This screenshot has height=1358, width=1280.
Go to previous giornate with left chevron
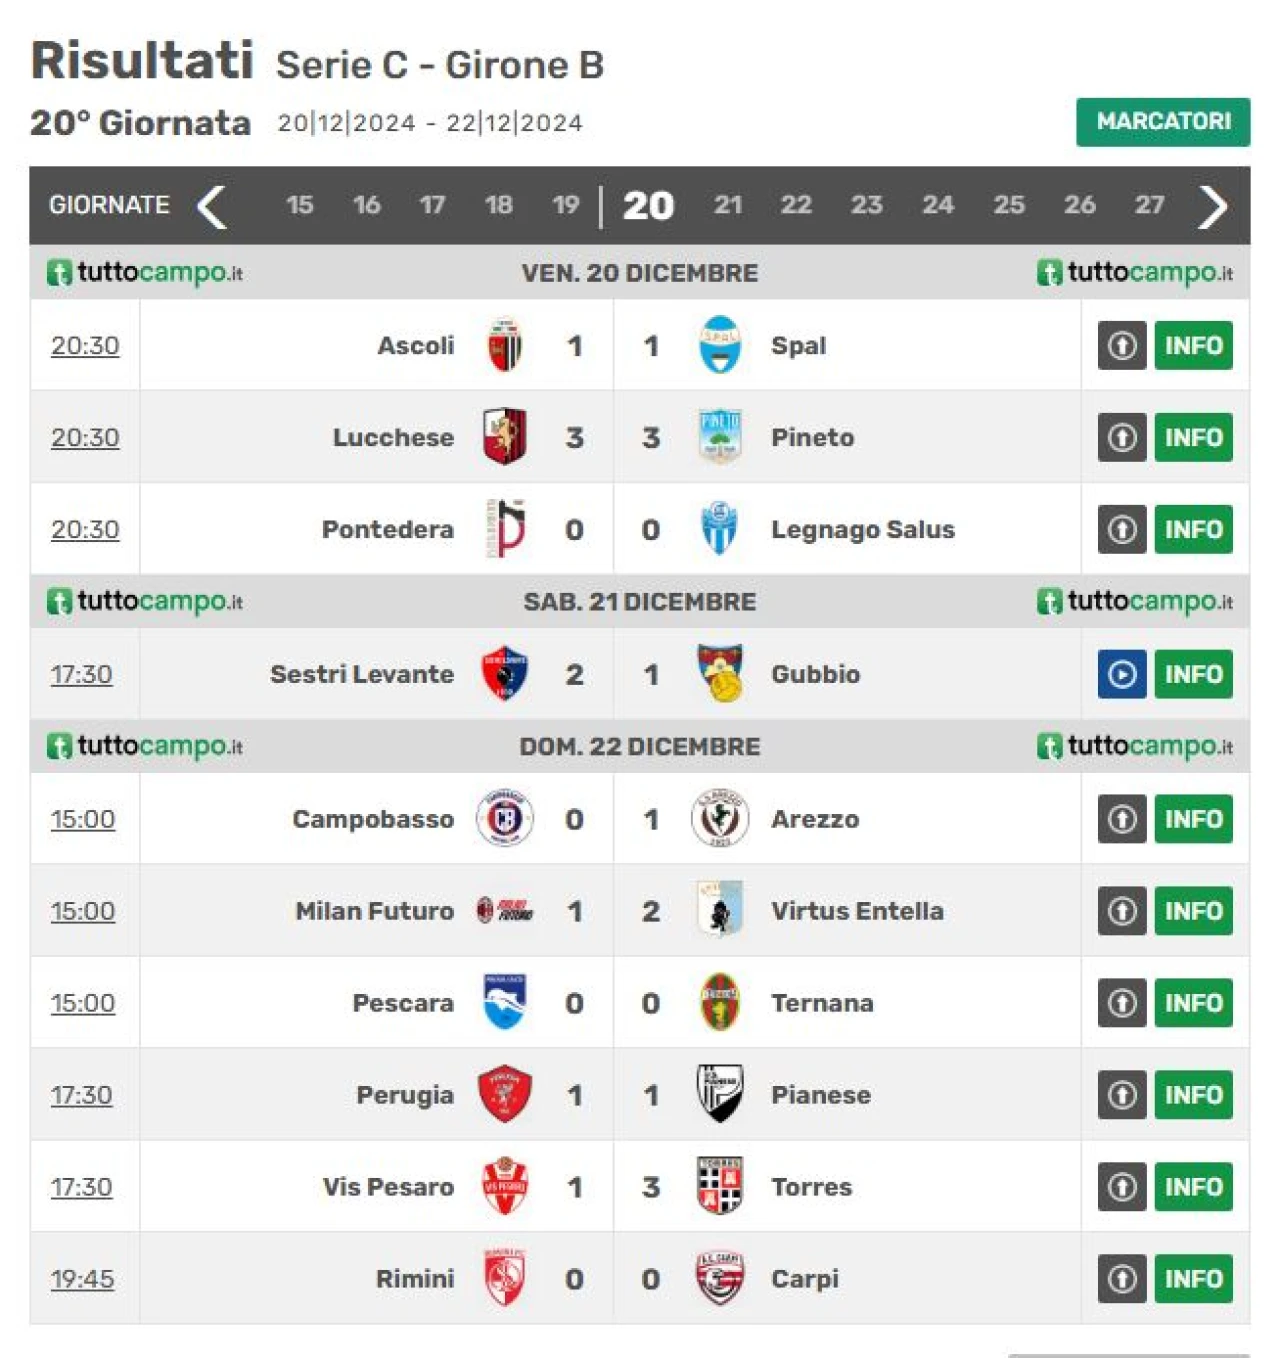(x=212, y=207)
